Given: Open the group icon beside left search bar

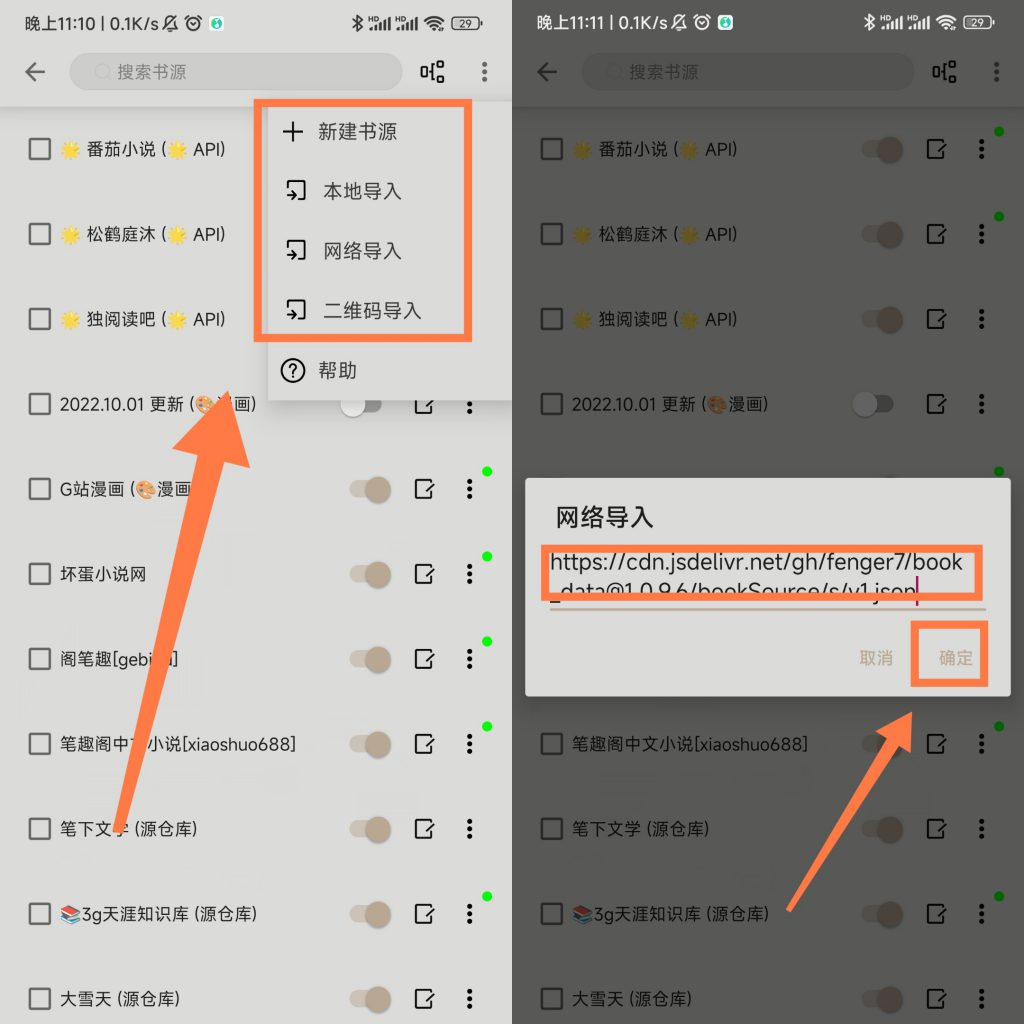Looking at the screenshot, I should pos(432,72).
